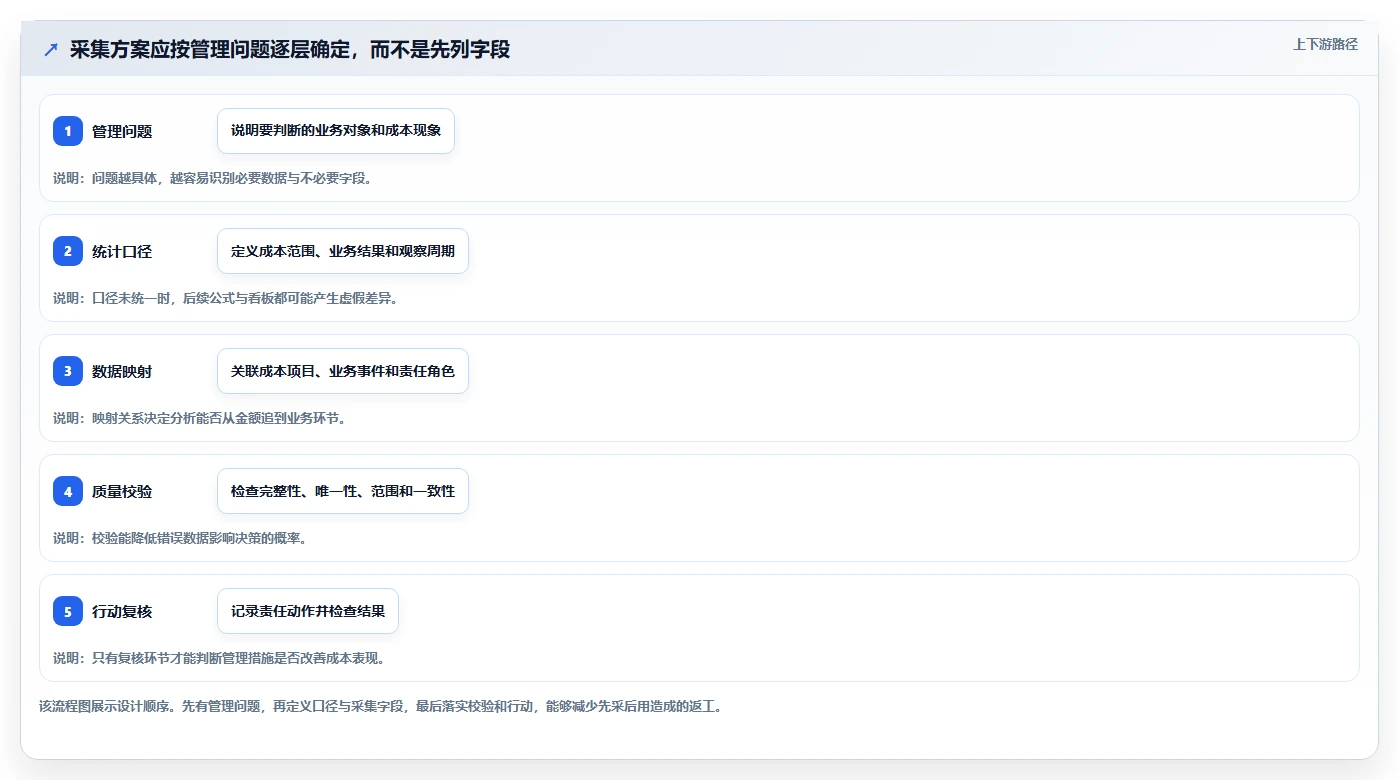Click note 只有复核环节才能判断管理措施
Image resolution: width=1399 pixels, height=780 pixels.
(219, 658)
